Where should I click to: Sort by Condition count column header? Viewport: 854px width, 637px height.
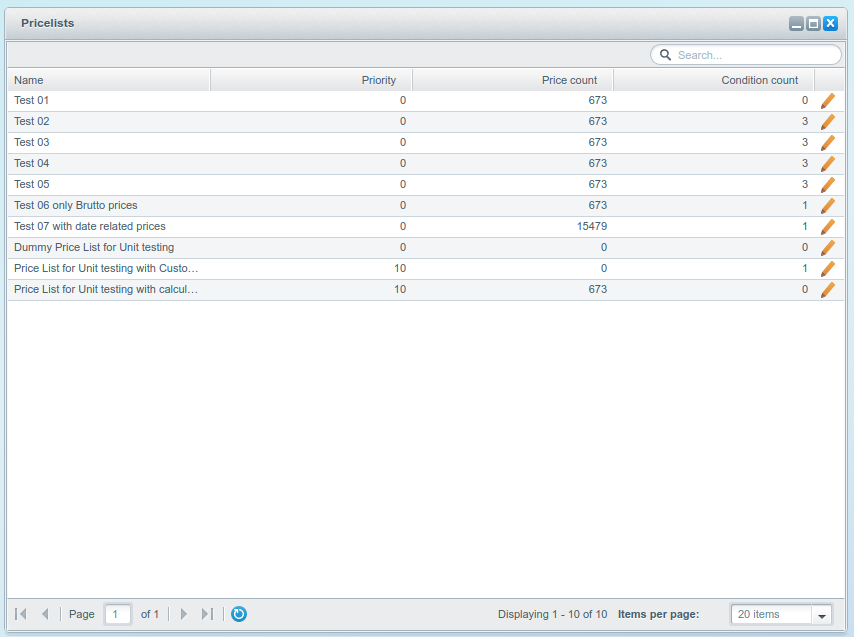(x=713, y=80)
